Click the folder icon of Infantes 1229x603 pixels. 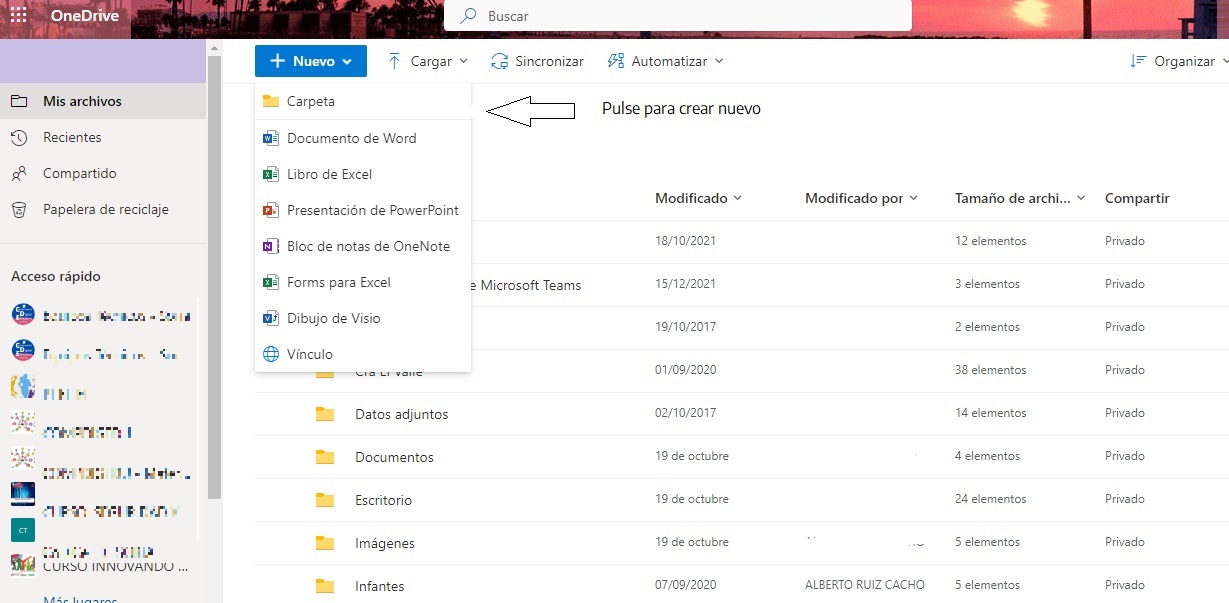pos(324,585)
